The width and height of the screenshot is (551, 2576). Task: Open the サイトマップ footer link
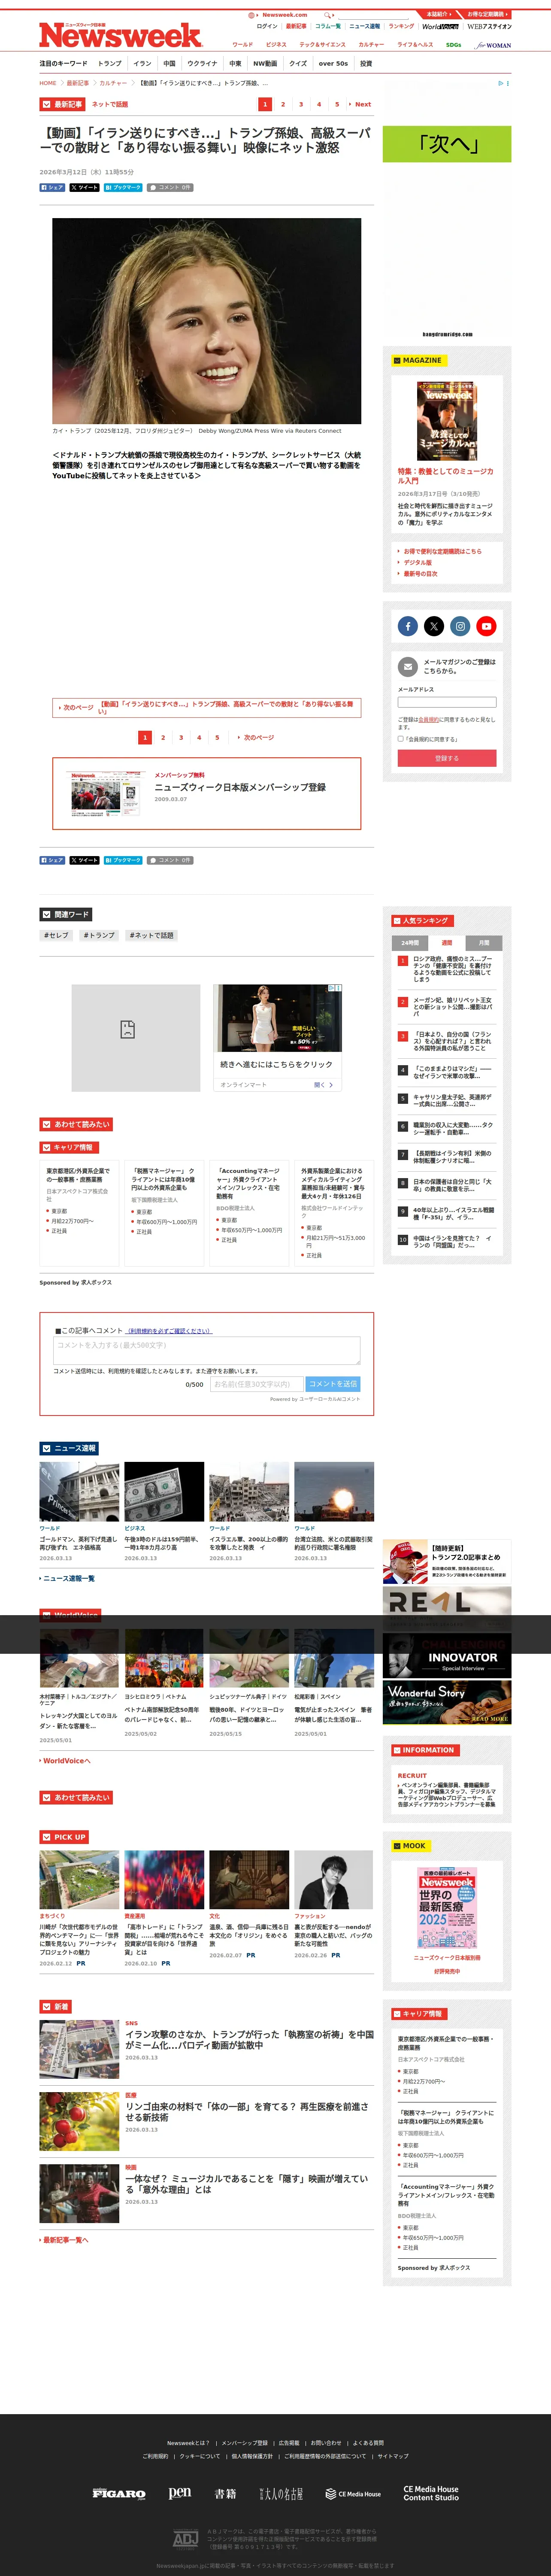tap(393, 2456)
